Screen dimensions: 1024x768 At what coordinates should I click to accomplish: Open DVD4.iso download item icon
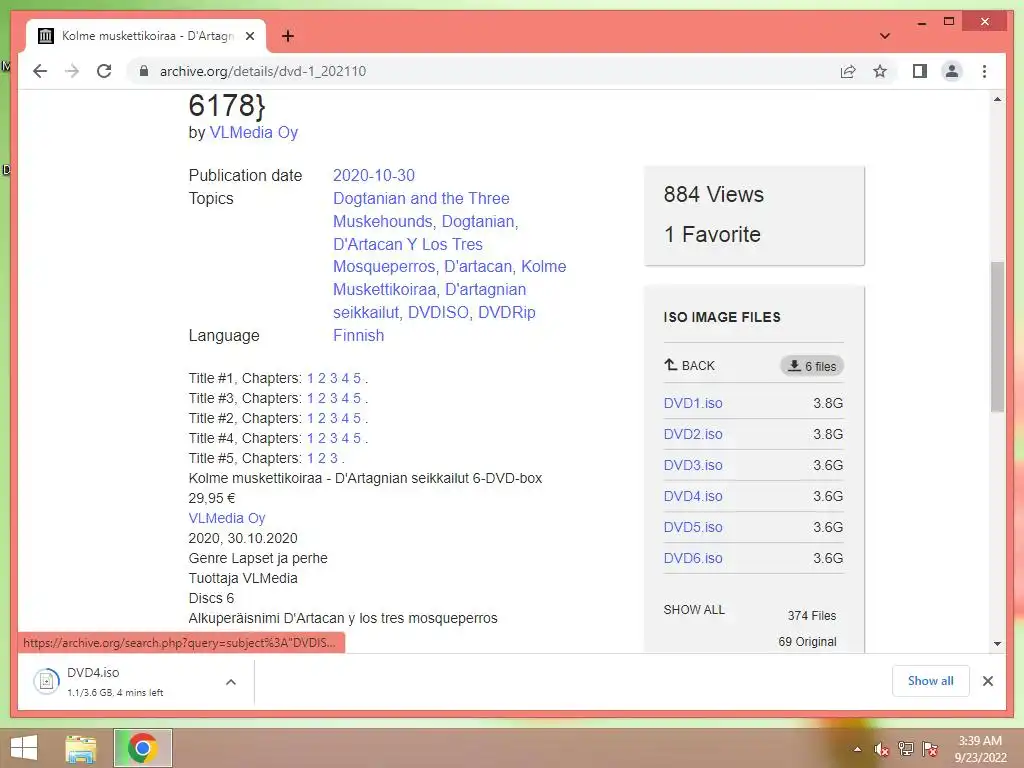46,682
